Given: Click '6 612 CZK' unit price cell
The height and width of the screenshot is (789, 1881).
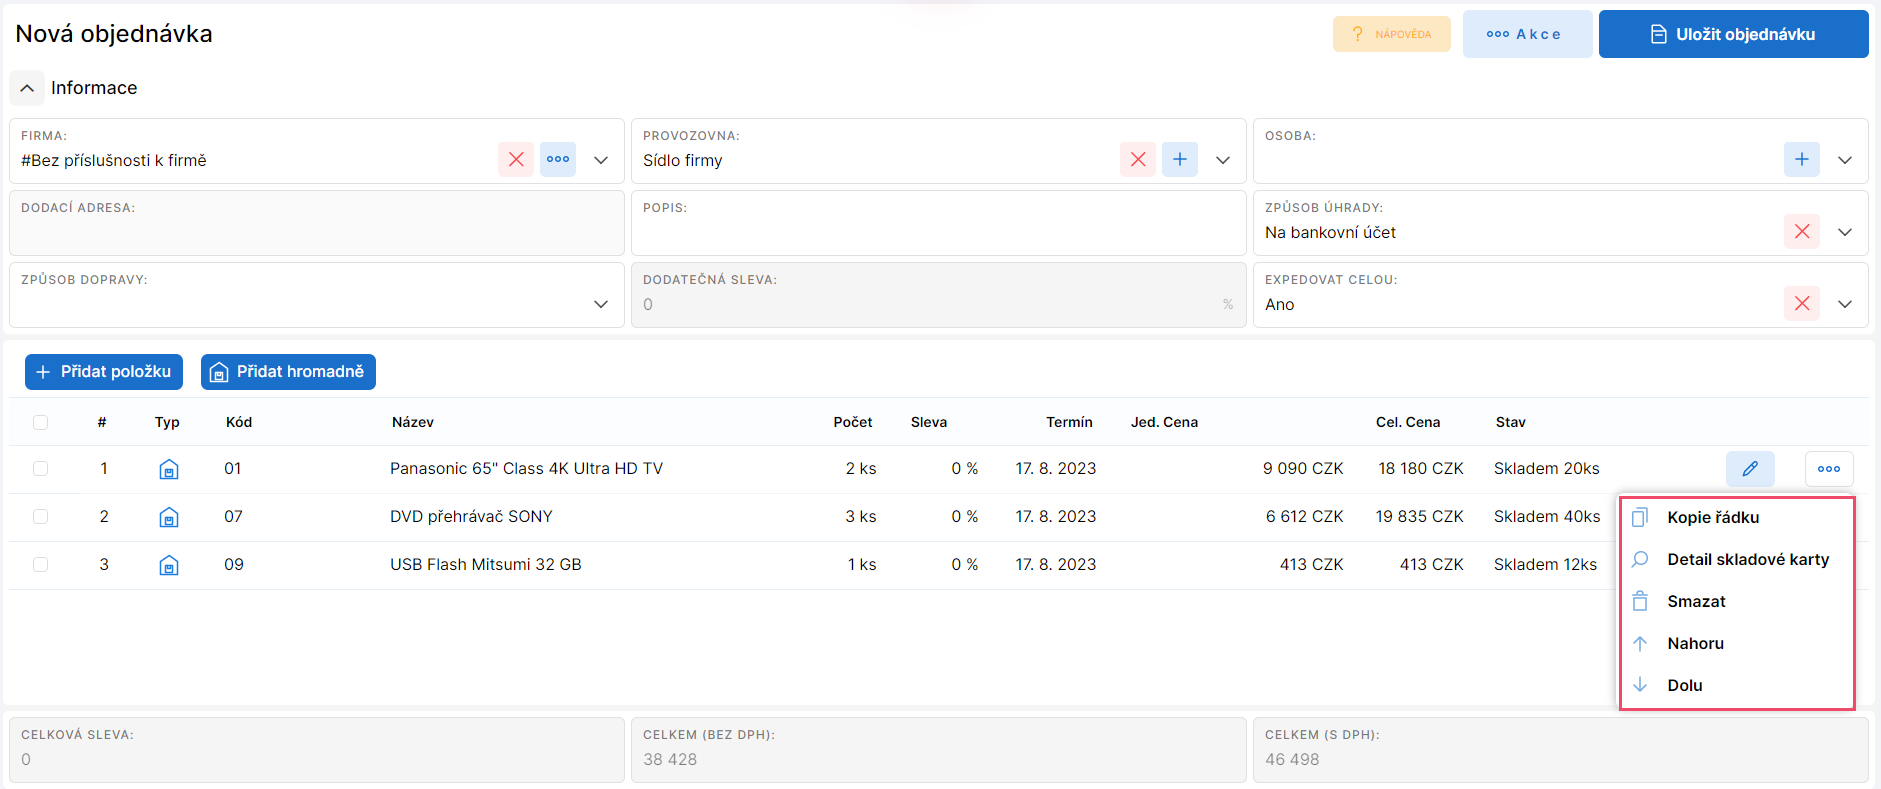Looking at the screenshot, I should point(1304,516).
